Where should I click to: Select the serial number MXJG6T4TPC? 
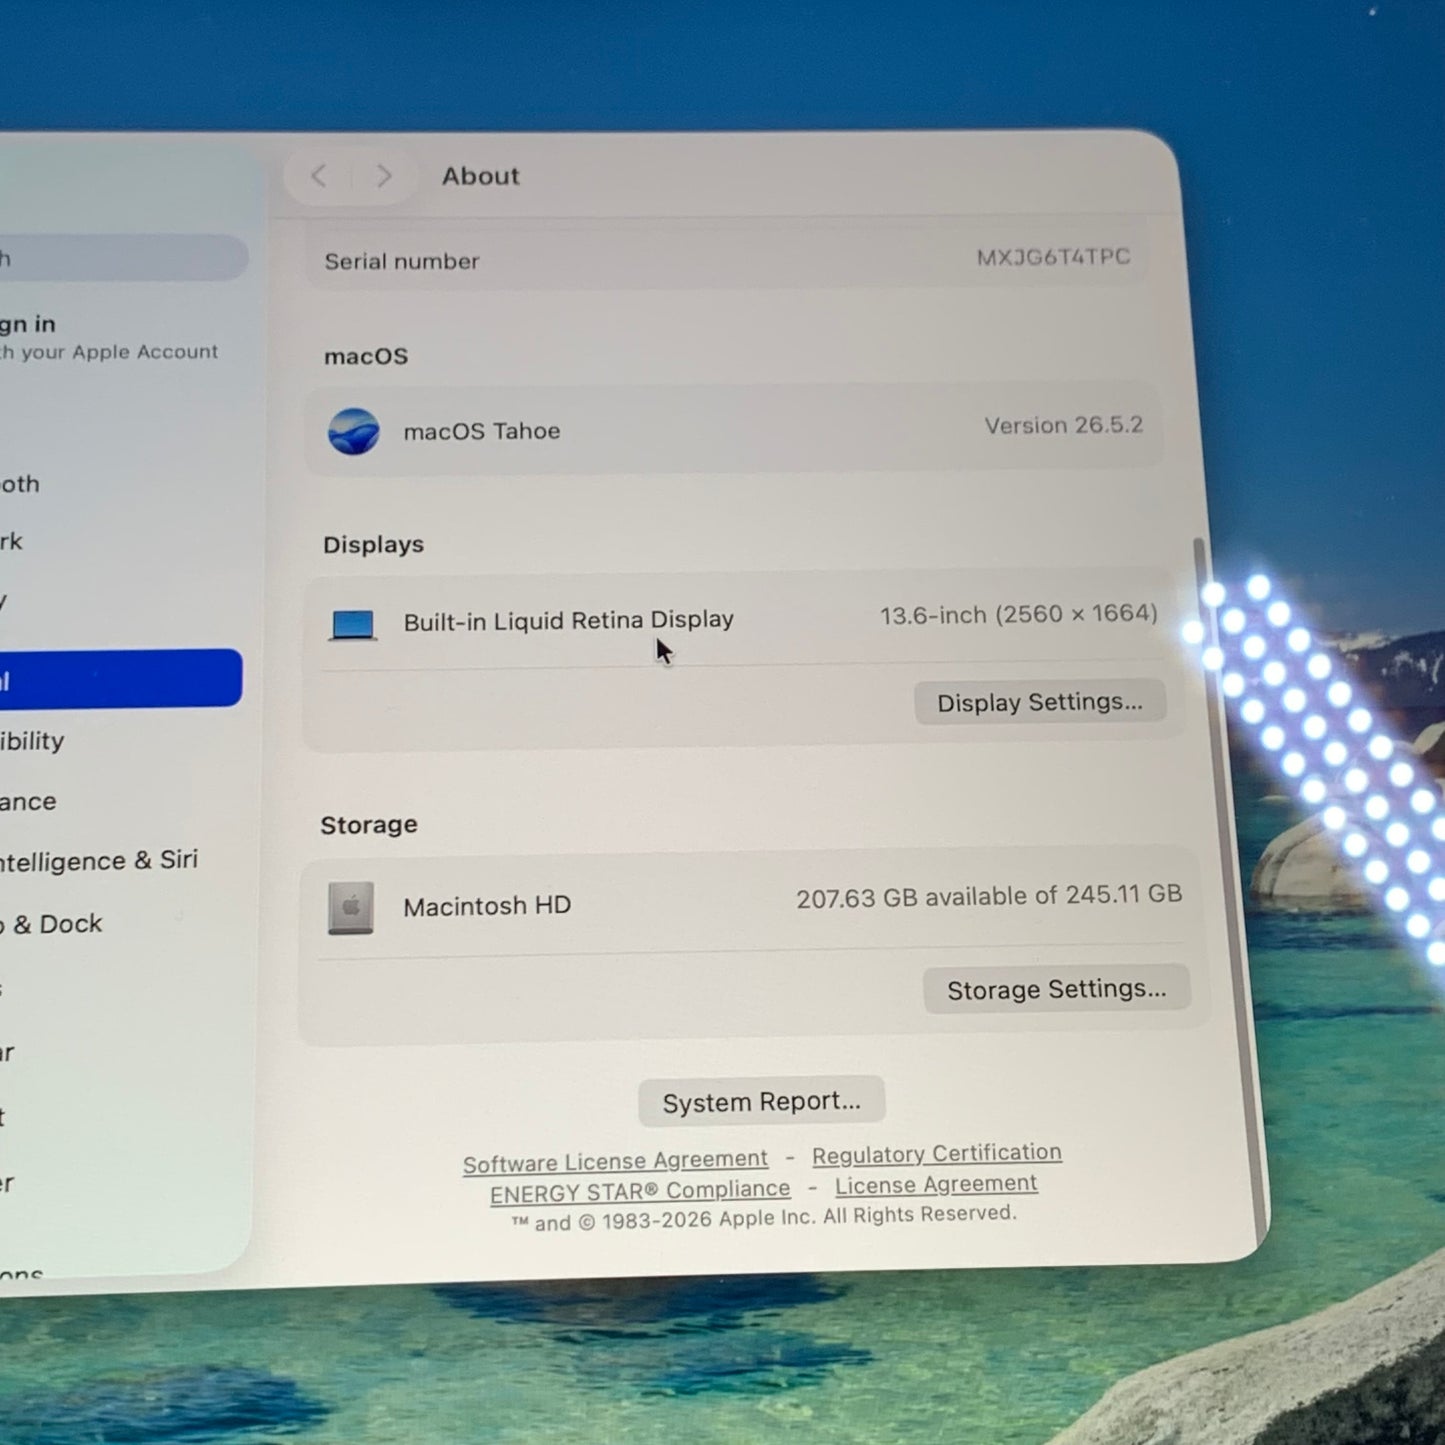coord(1053,257)
